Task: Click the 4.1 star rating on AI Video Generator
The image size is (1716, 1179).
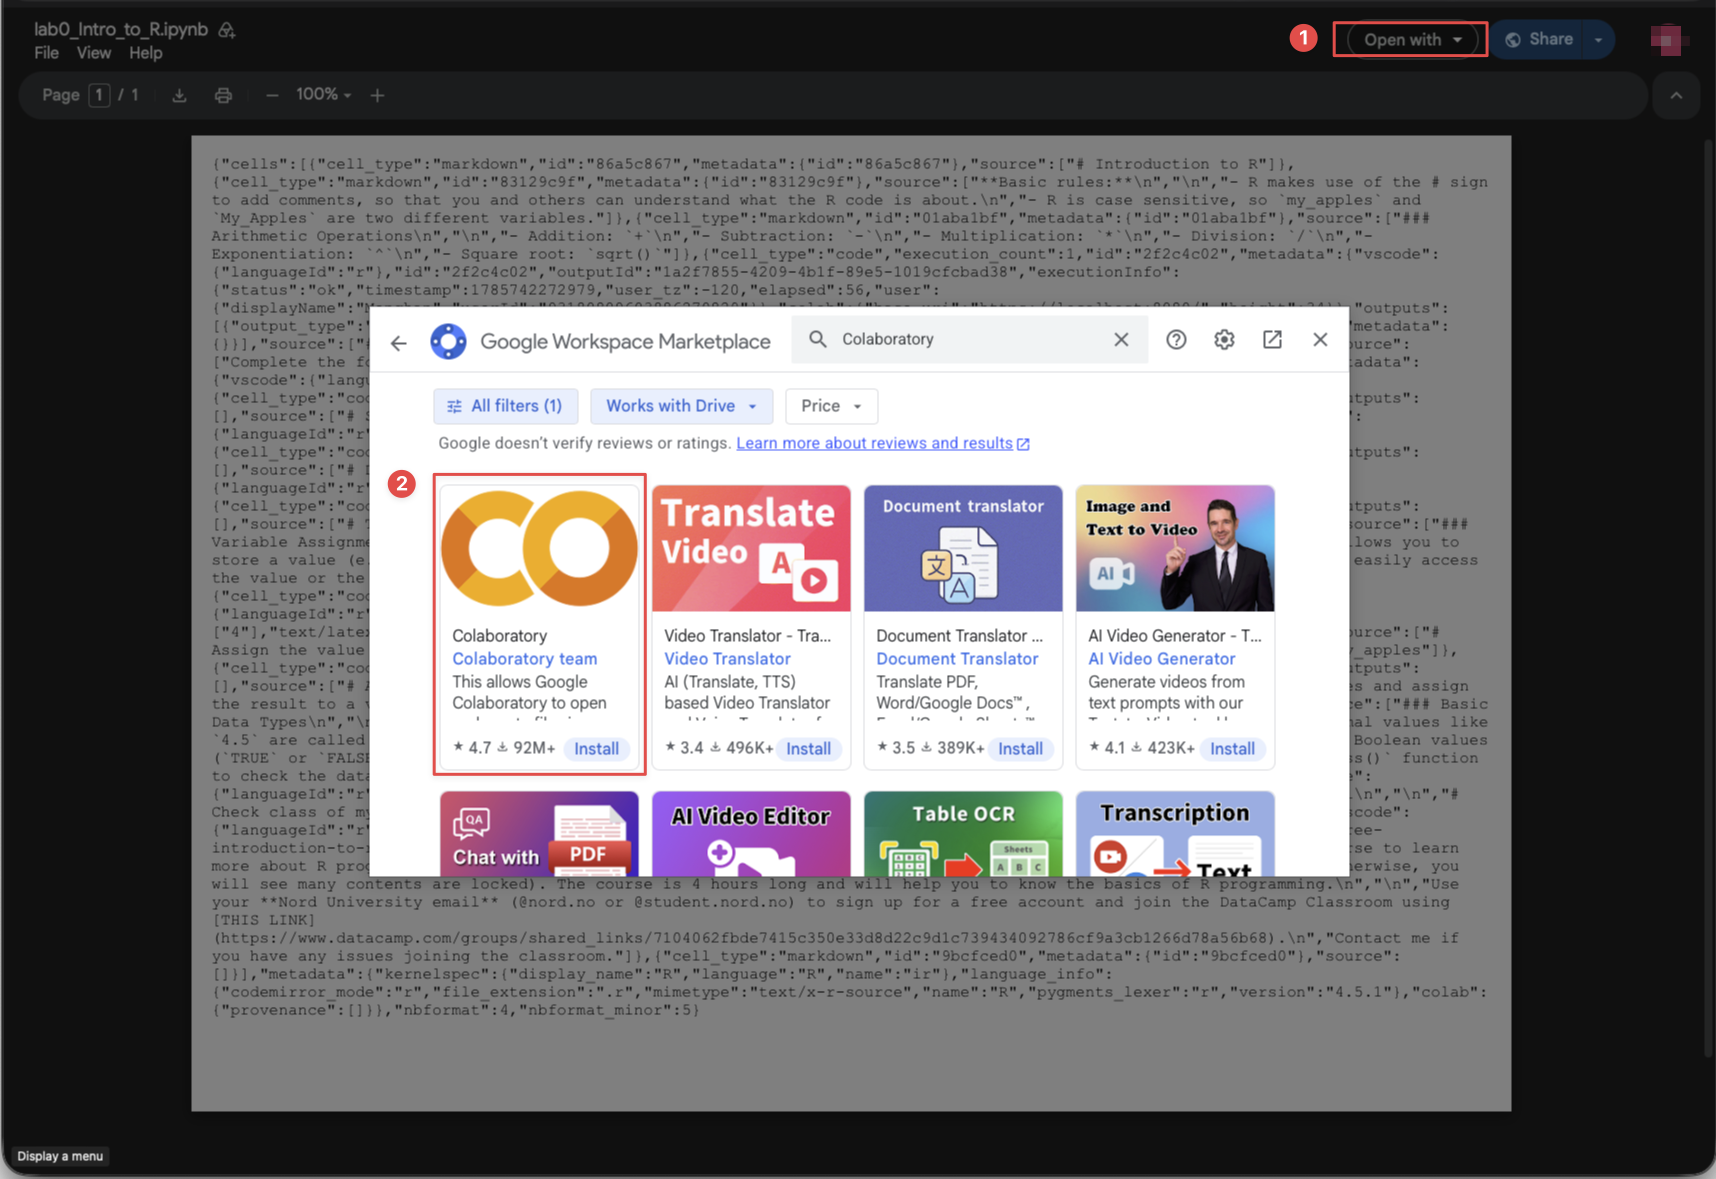Action: [x=1108, y=748]
